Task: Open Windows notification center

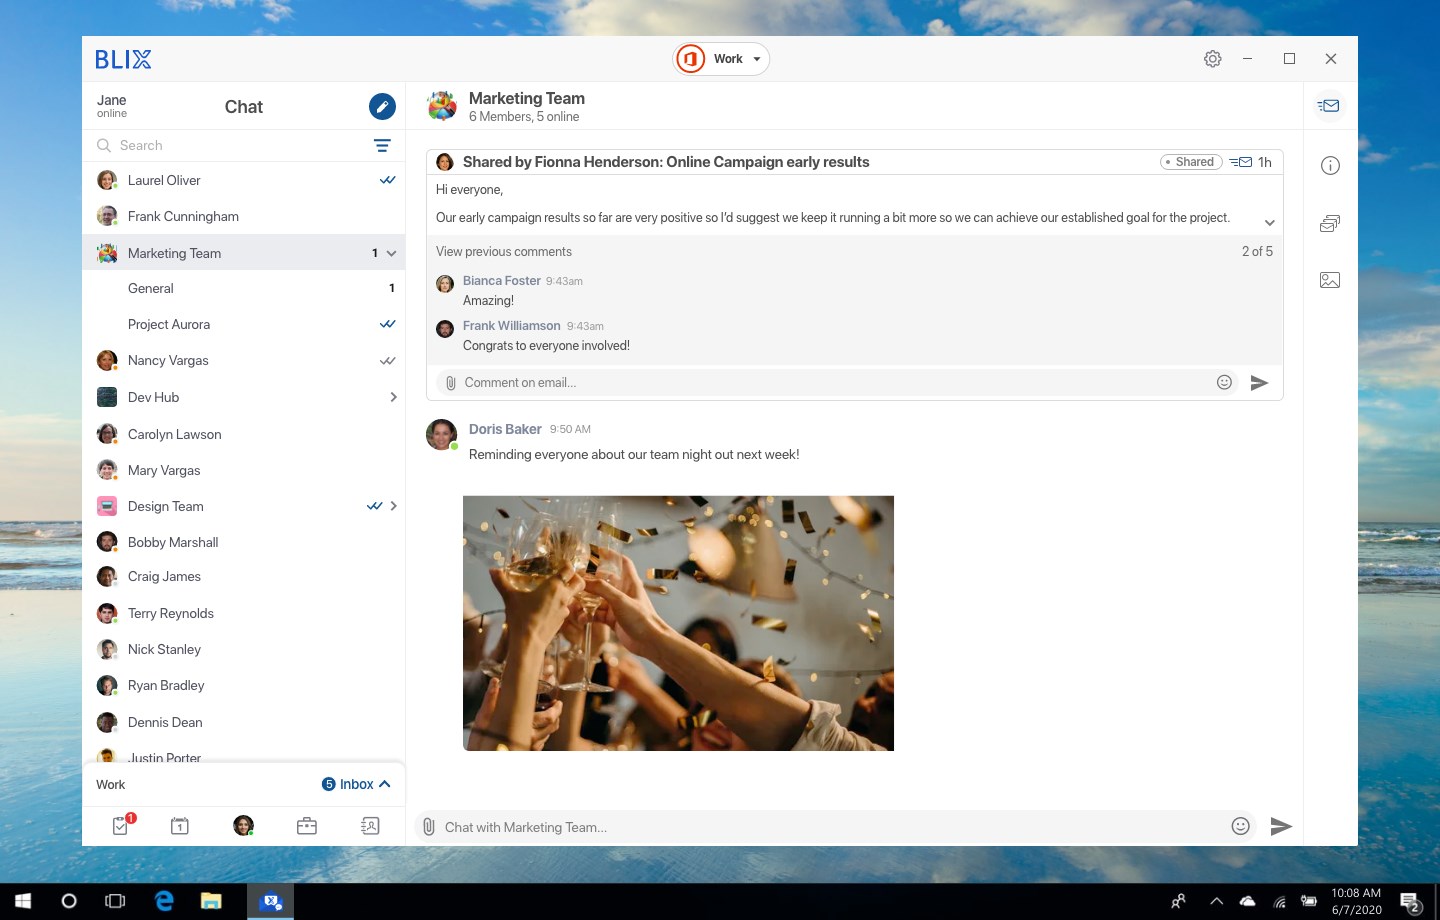Action: point(1410,902)
